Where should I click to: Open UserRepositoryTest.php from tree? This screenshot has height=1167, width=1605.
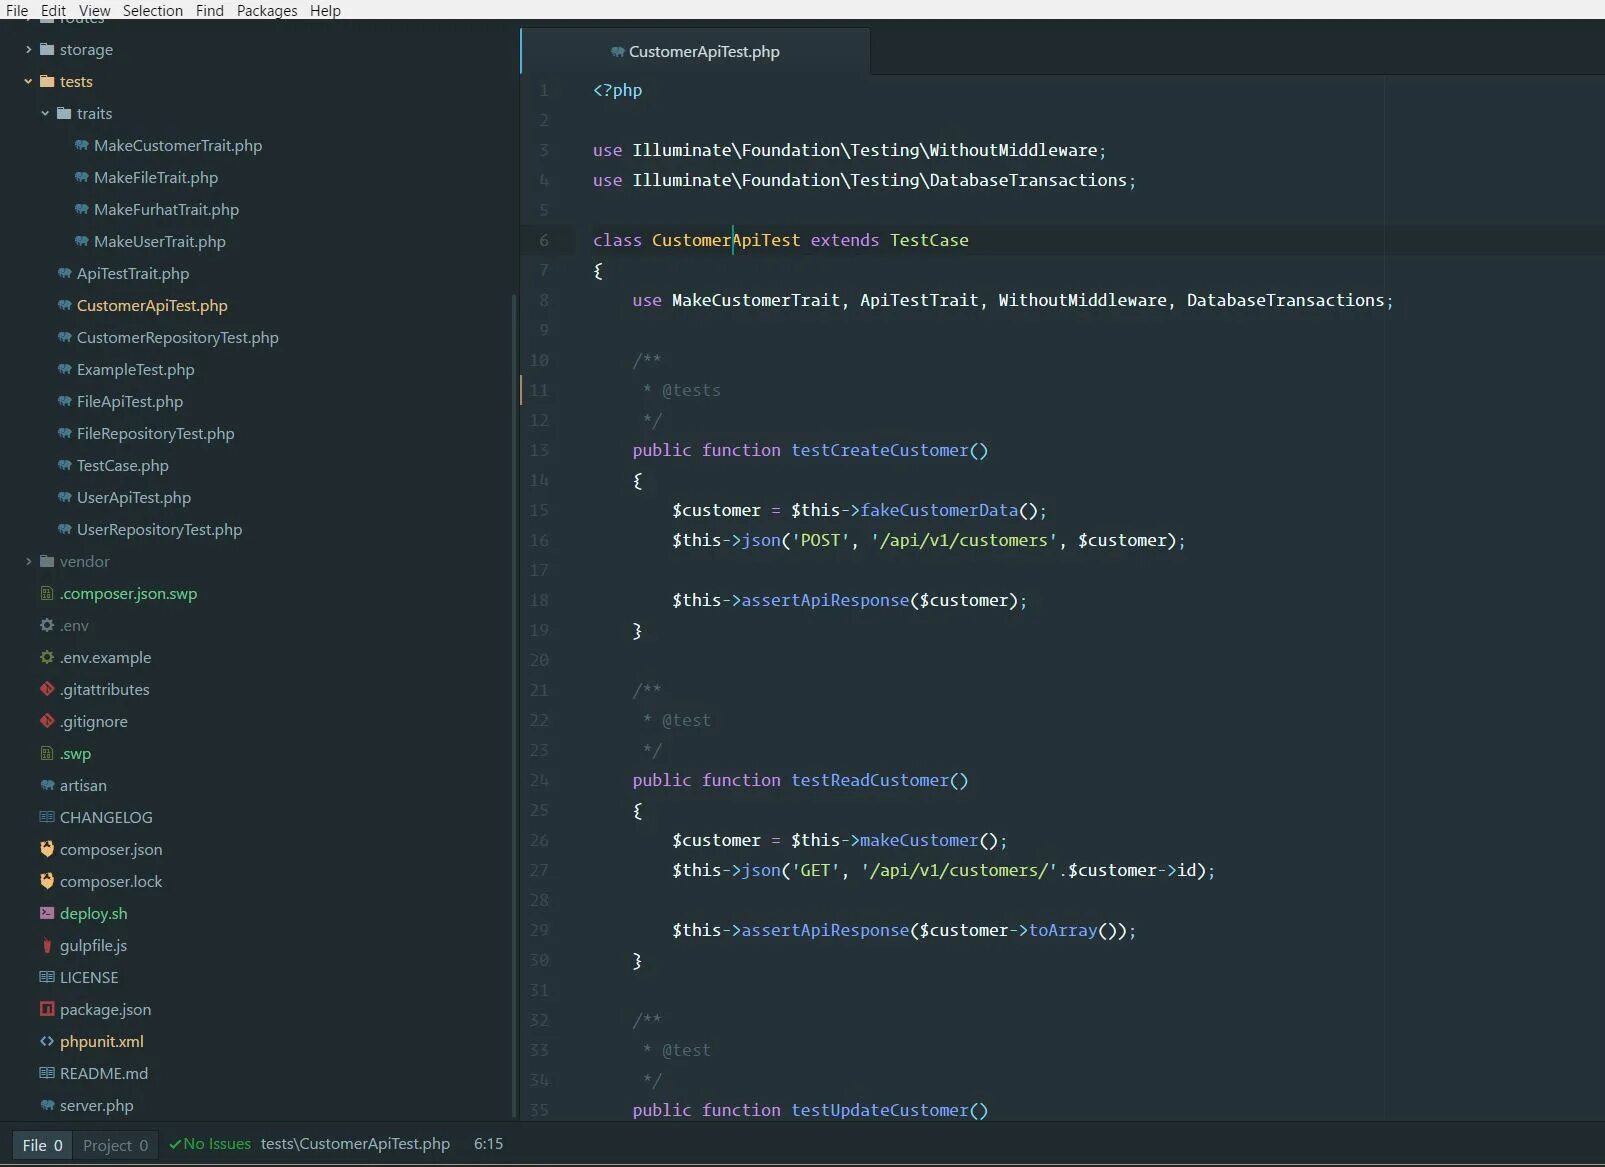tap(159, 529)
